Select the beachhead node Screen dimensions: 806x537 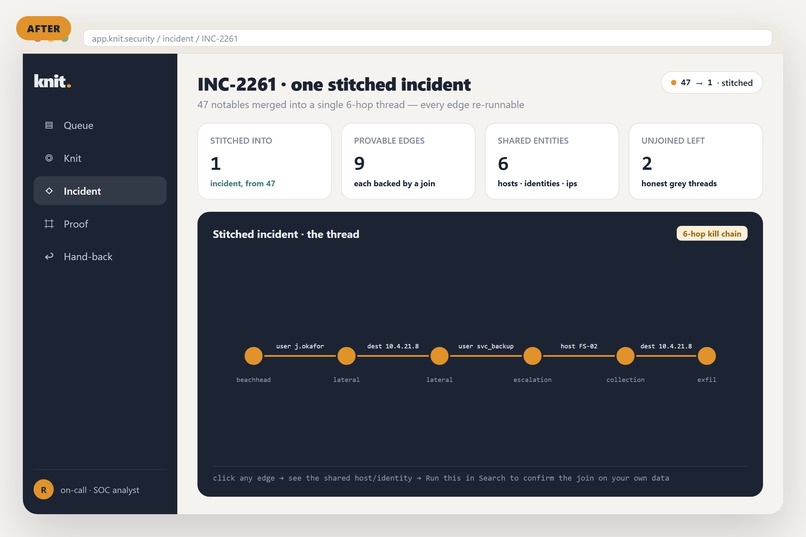(253, 356)
